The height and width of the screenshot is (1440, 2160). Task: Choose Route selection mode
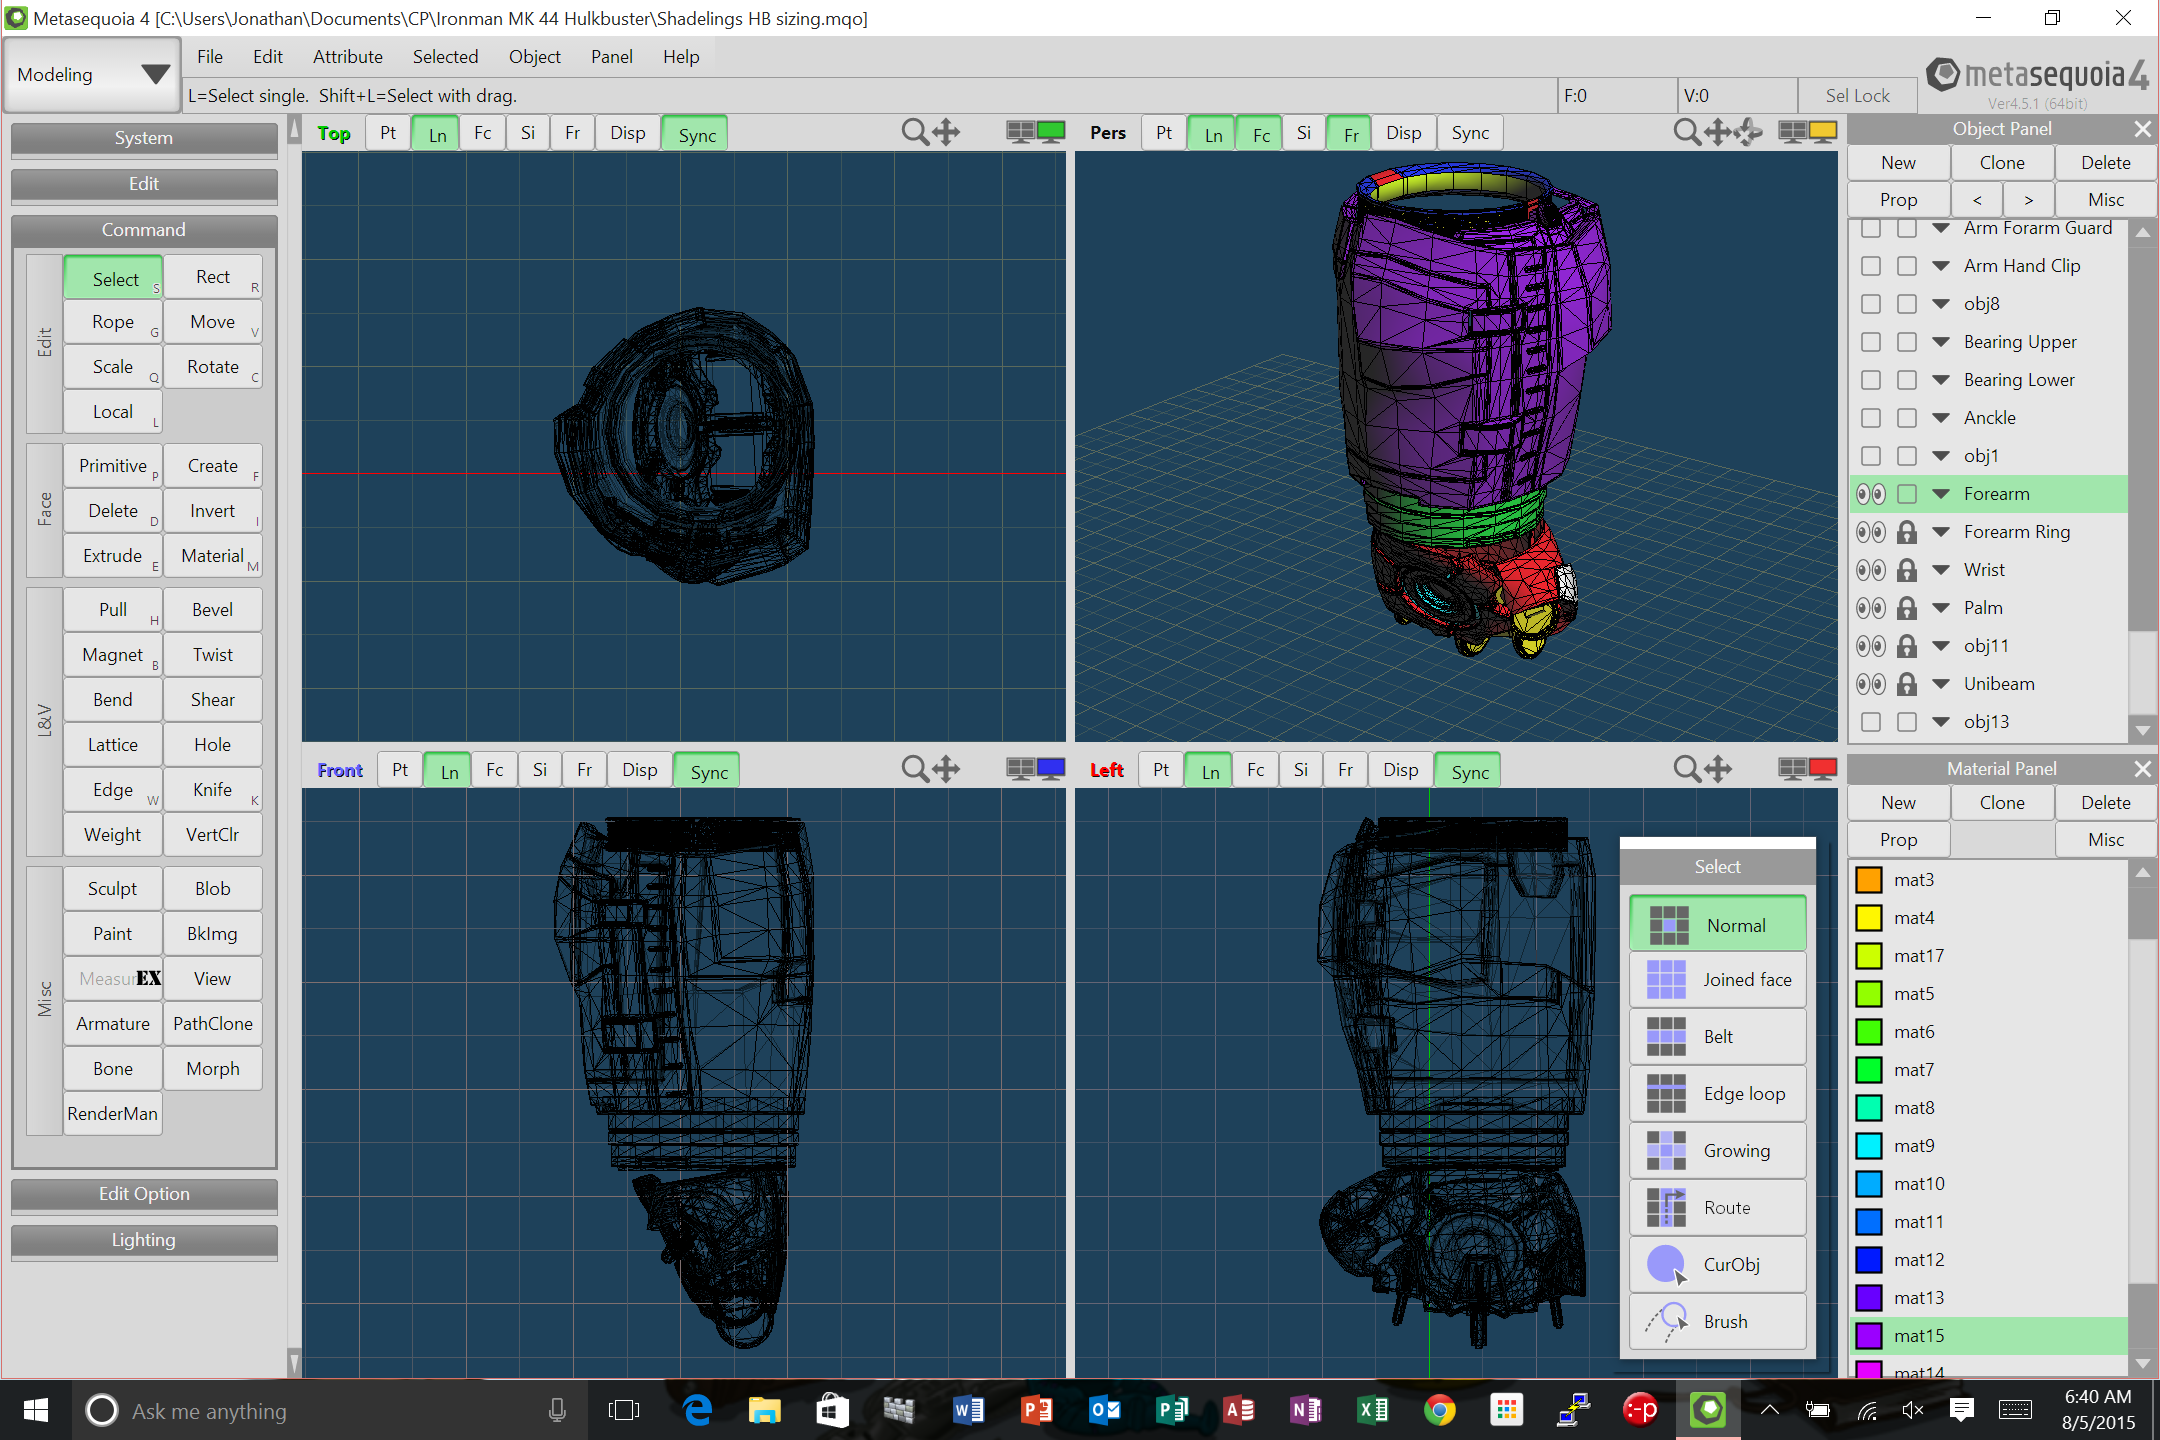click(x=1717, y=1208)
